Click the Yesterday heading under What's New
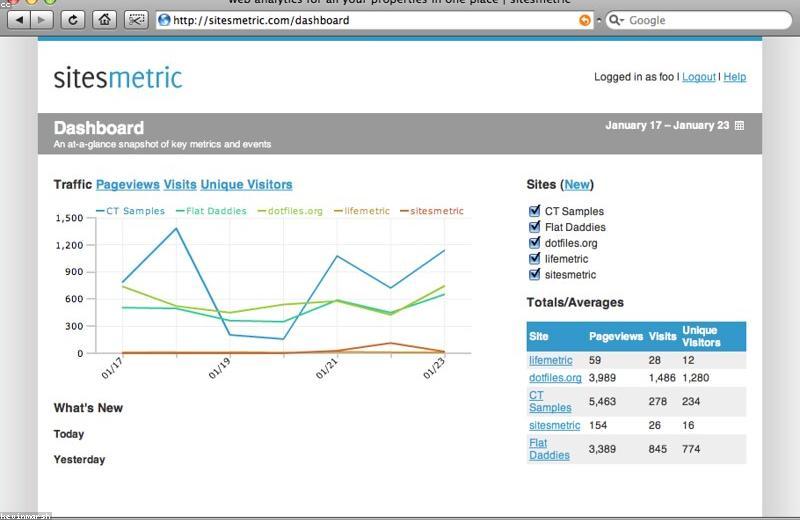This screenshot has height=520, width=800. (80, 460)
